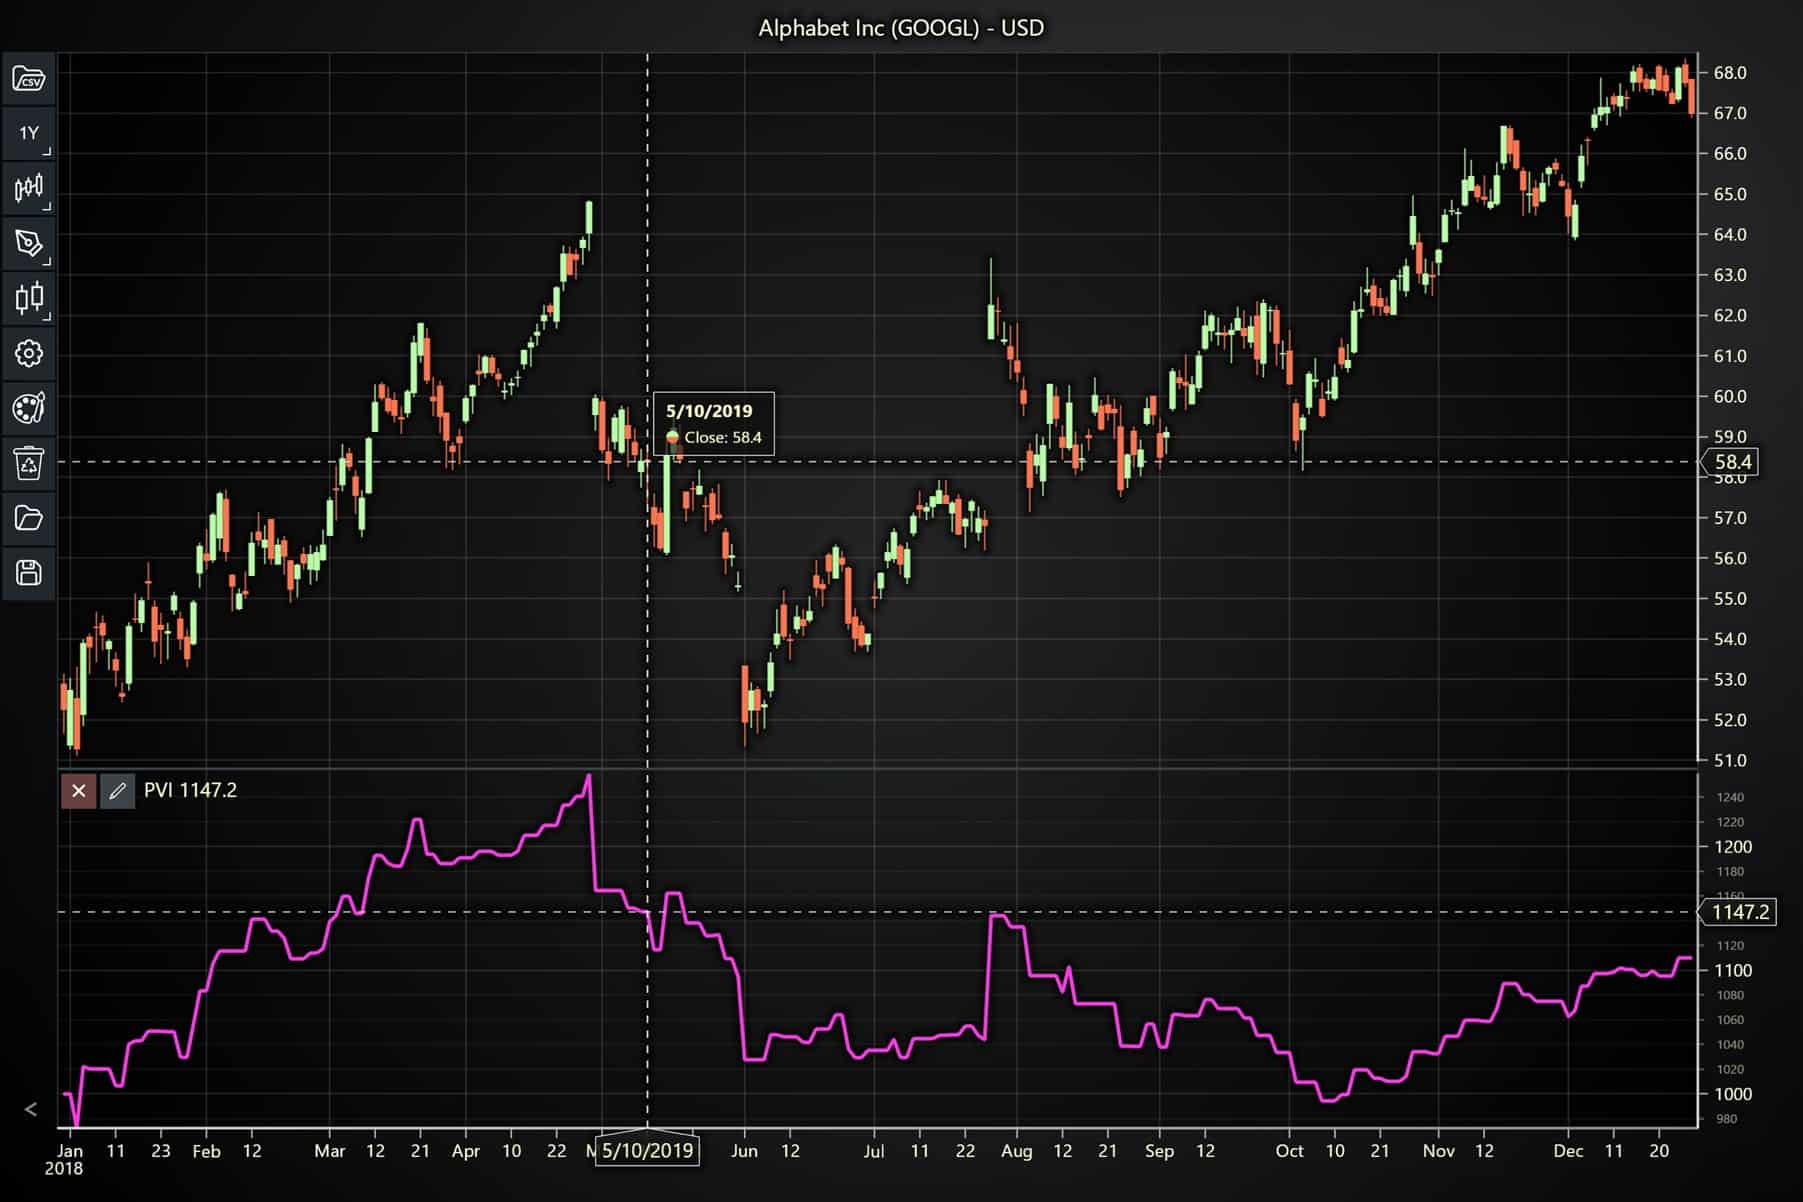1803x1202 pixels.
Task: Edit the PVI indicator with pencil icon
Action: [x=117, y=791]
